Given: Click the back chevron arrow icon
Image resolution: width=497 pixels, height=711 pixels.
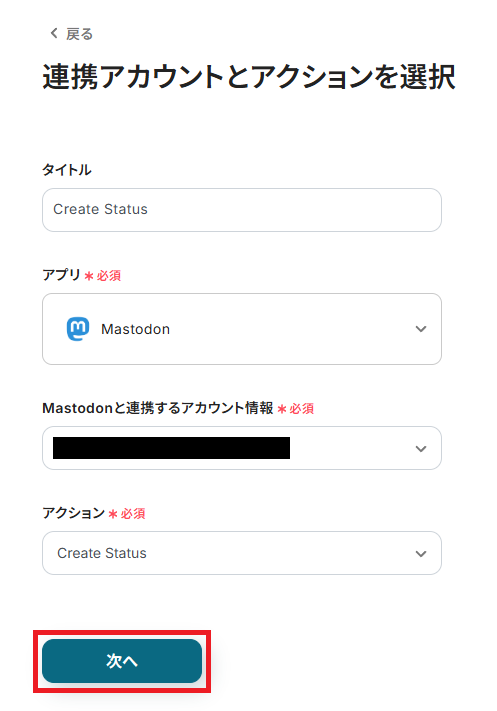Looking at the screenshot, I should pyautogui.click(x=54, y=33).
